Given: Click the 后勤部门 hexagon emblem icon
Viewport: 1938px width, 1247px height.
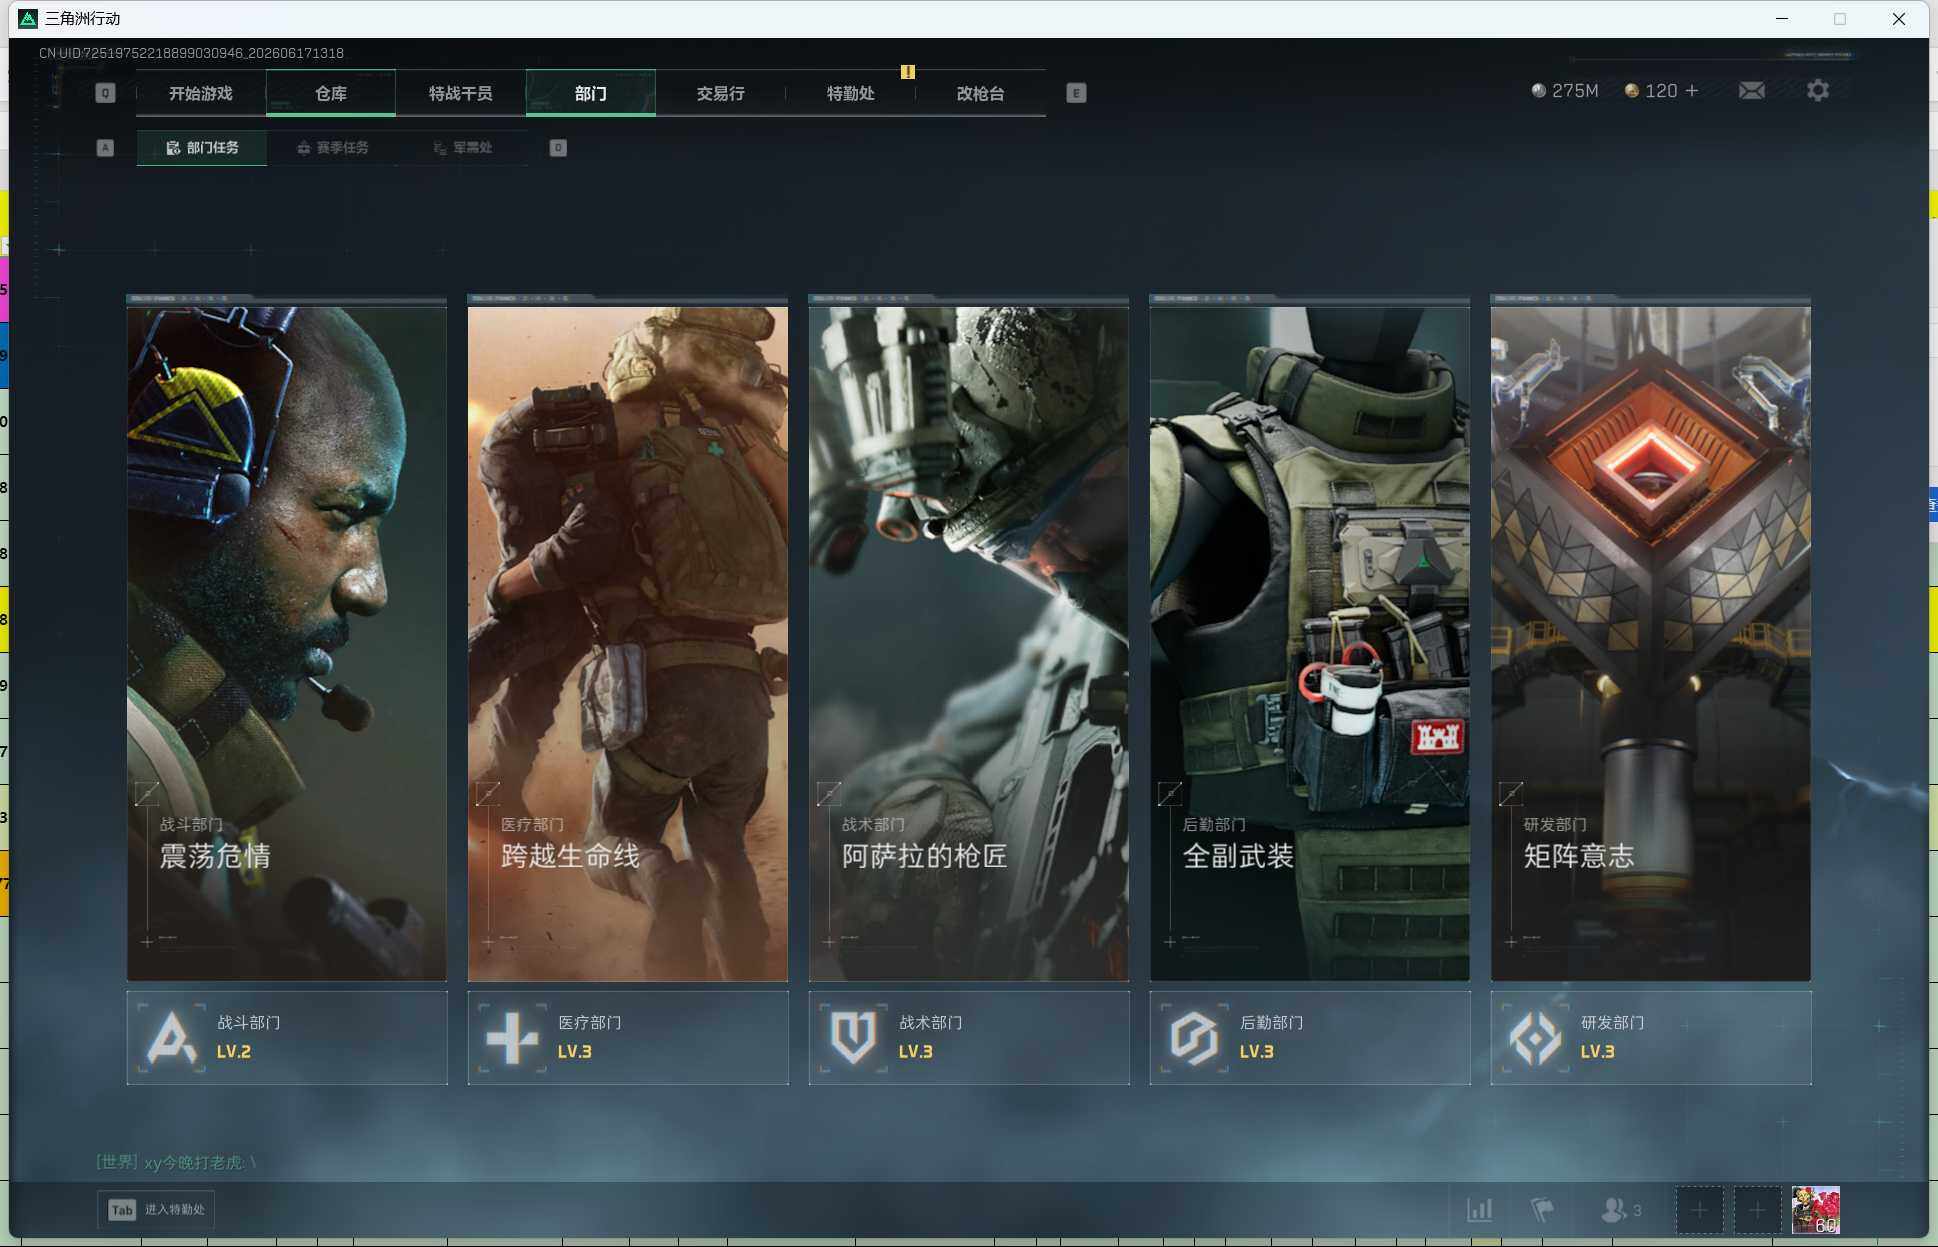Looking at the screenshot, I should pos(1194,1038).
